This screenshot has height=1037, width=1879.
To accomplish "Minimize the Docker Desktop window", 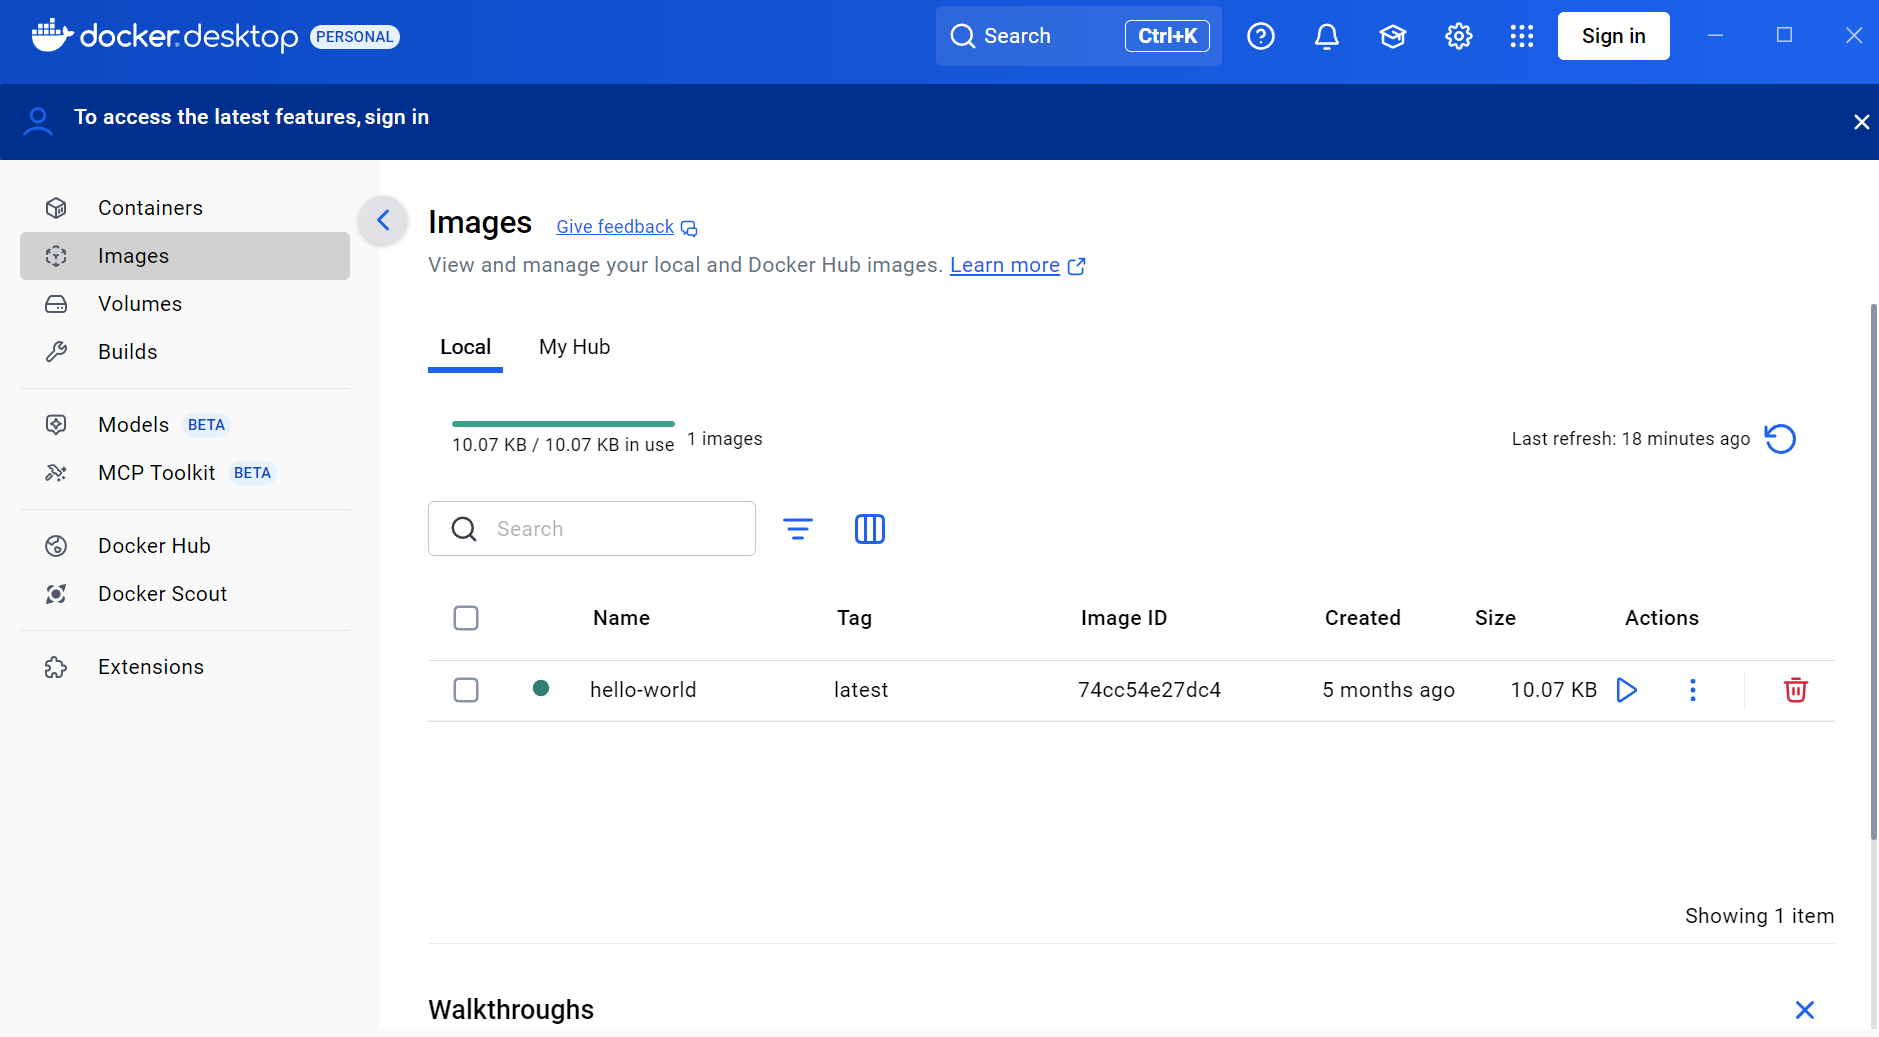I will [x=1715, y=35].
